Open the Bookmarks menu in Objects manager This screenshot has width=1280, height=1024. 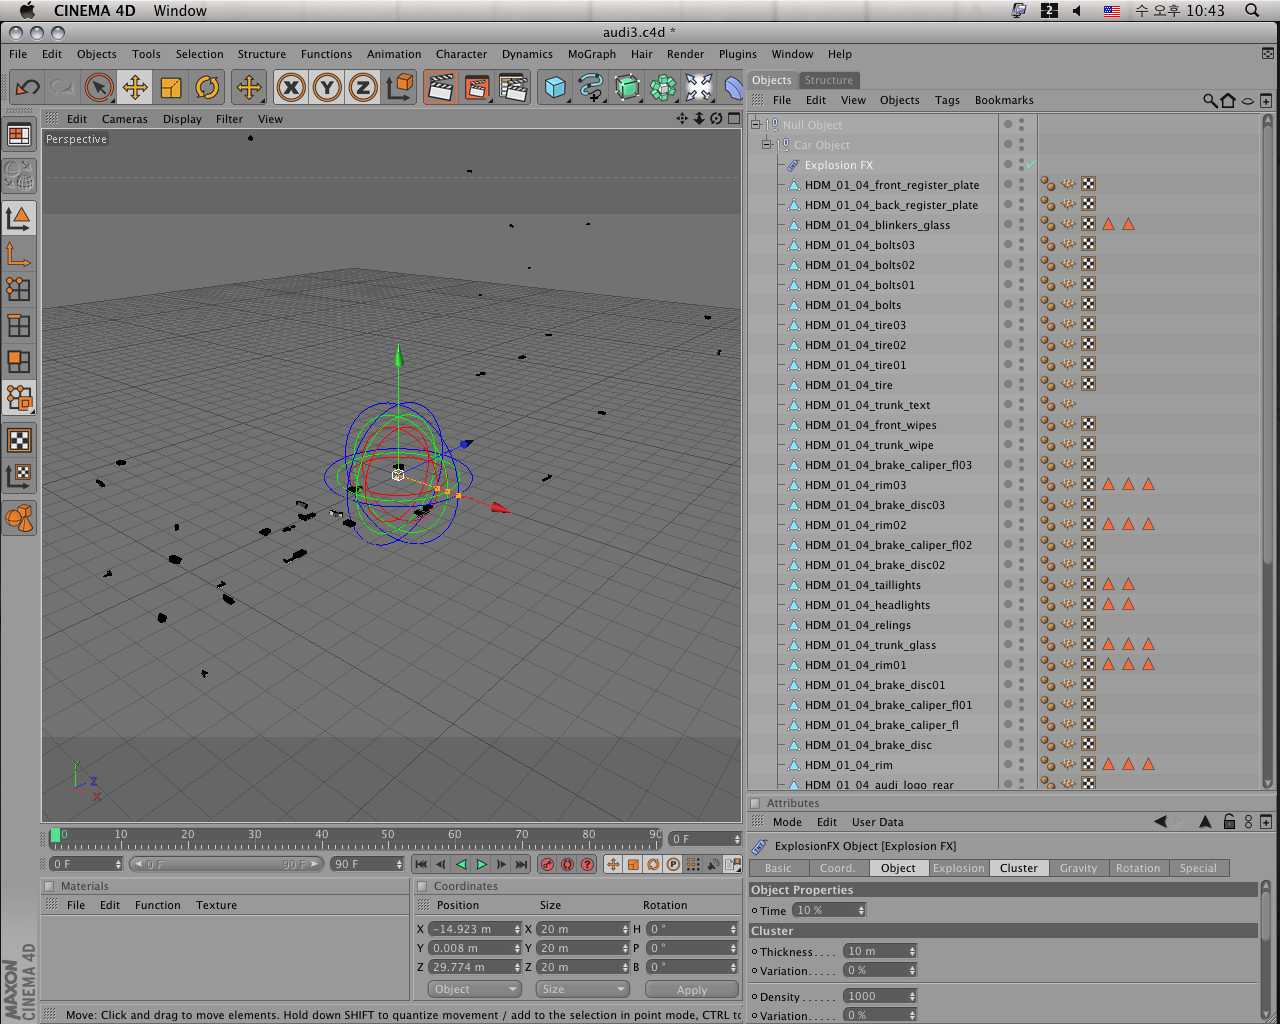coord(1004,100)
